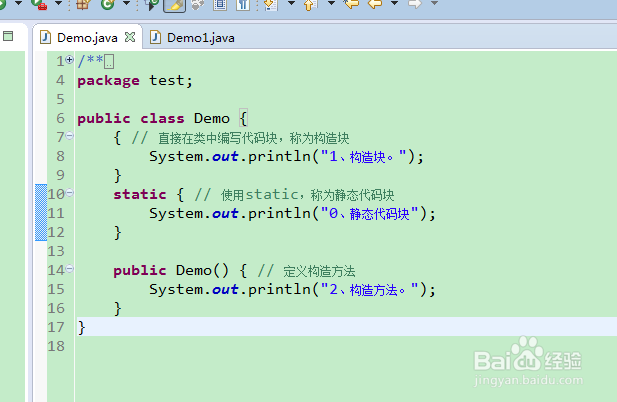
Task: Click the closing brace on line 12
Action: click(x=117, y=232)
